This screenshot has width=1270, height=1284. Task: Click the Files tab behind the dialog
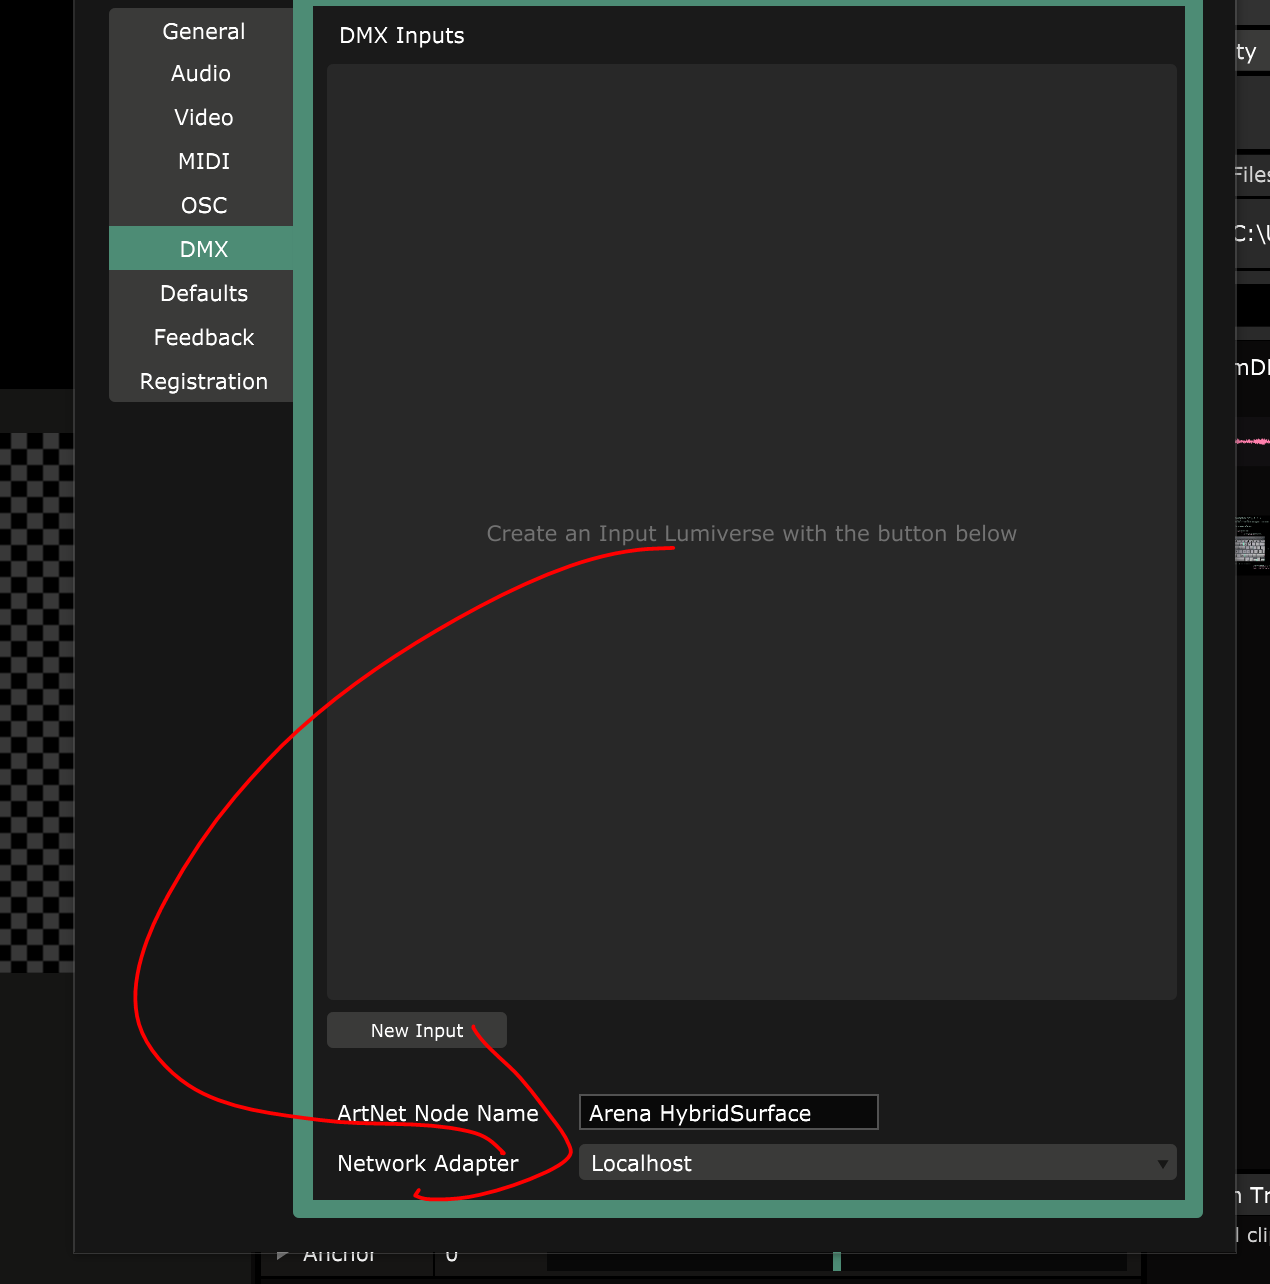(1251, 175)
